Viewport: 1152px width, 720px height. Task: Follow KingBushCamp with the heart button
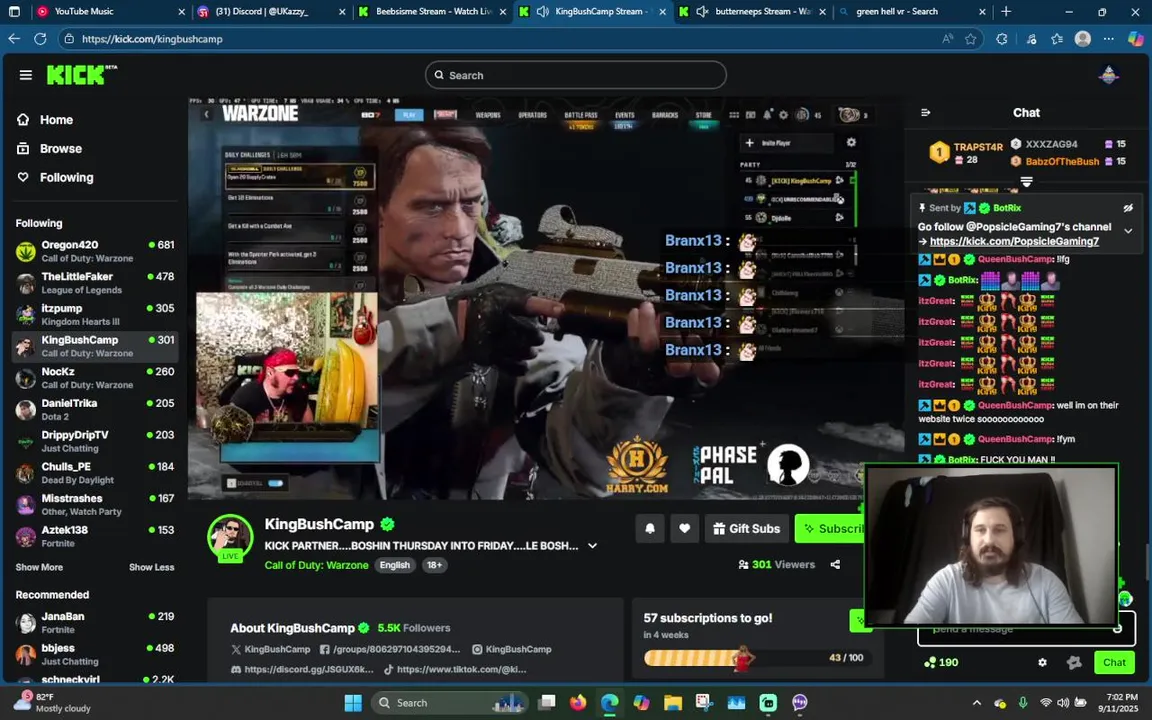[684, 528]
